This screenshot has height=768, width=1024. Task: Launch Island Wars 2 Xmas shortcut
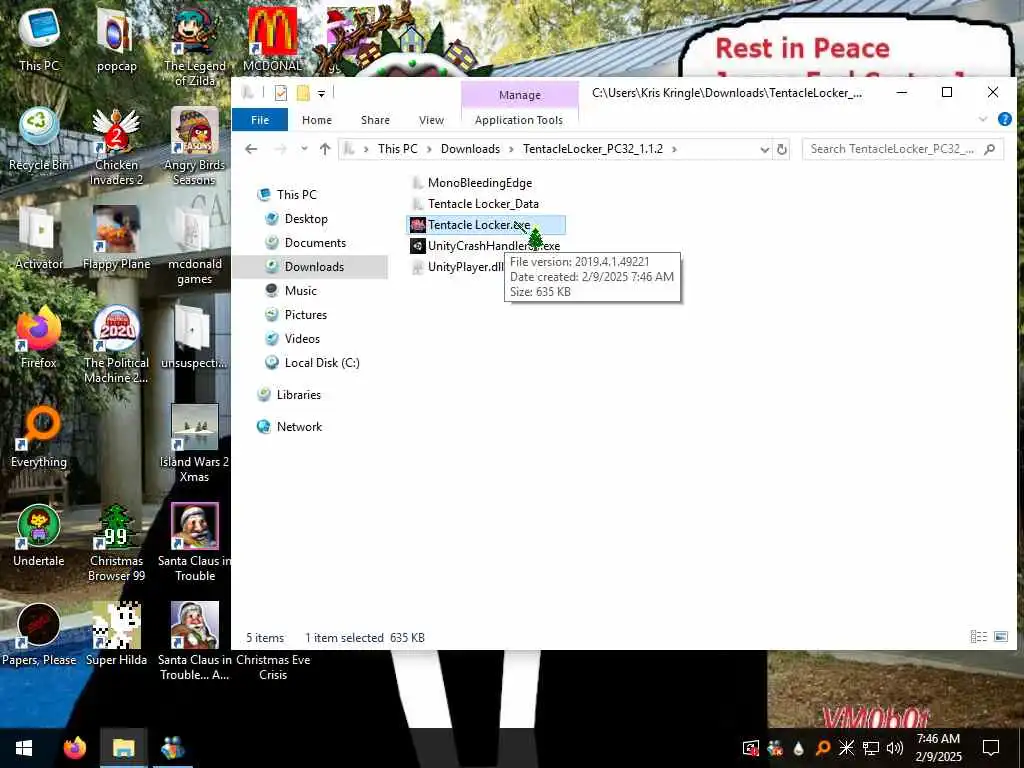(195, 444)
